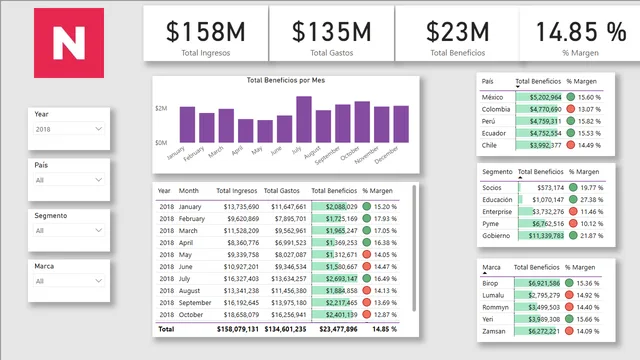Click the October bar in chart
The height and width of the screenshot is (360, 640).
pos(362,122)
